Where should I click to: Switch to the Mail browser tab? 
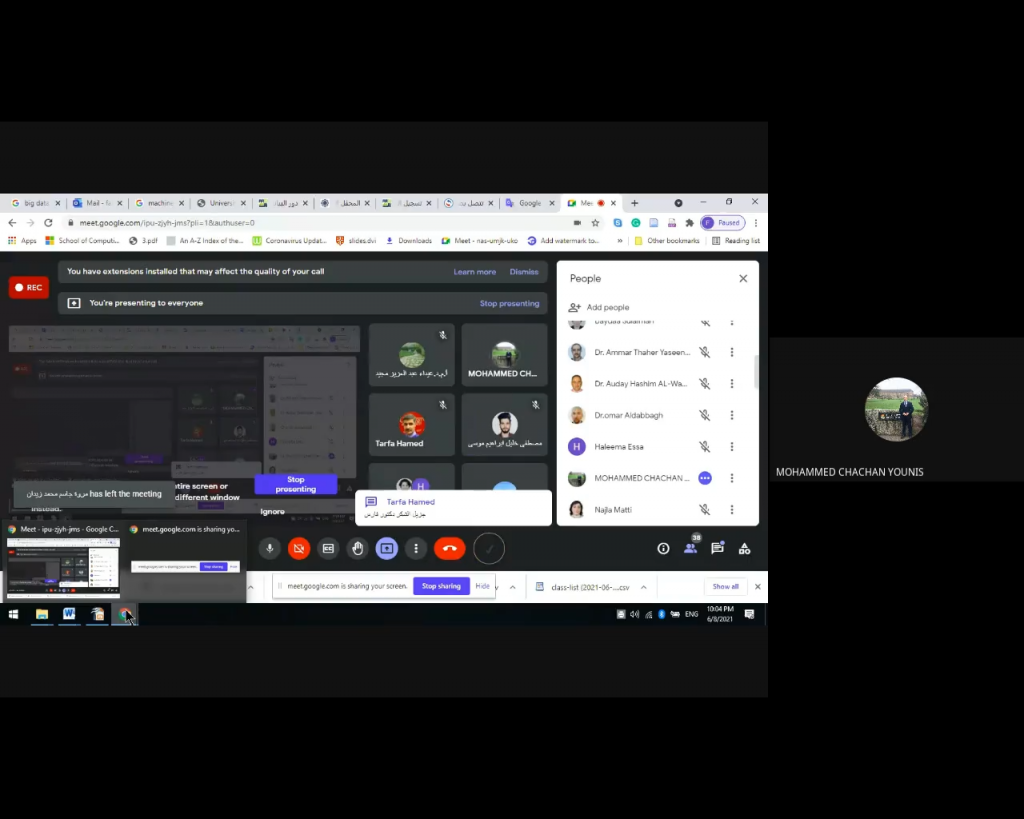coord(97,203)
